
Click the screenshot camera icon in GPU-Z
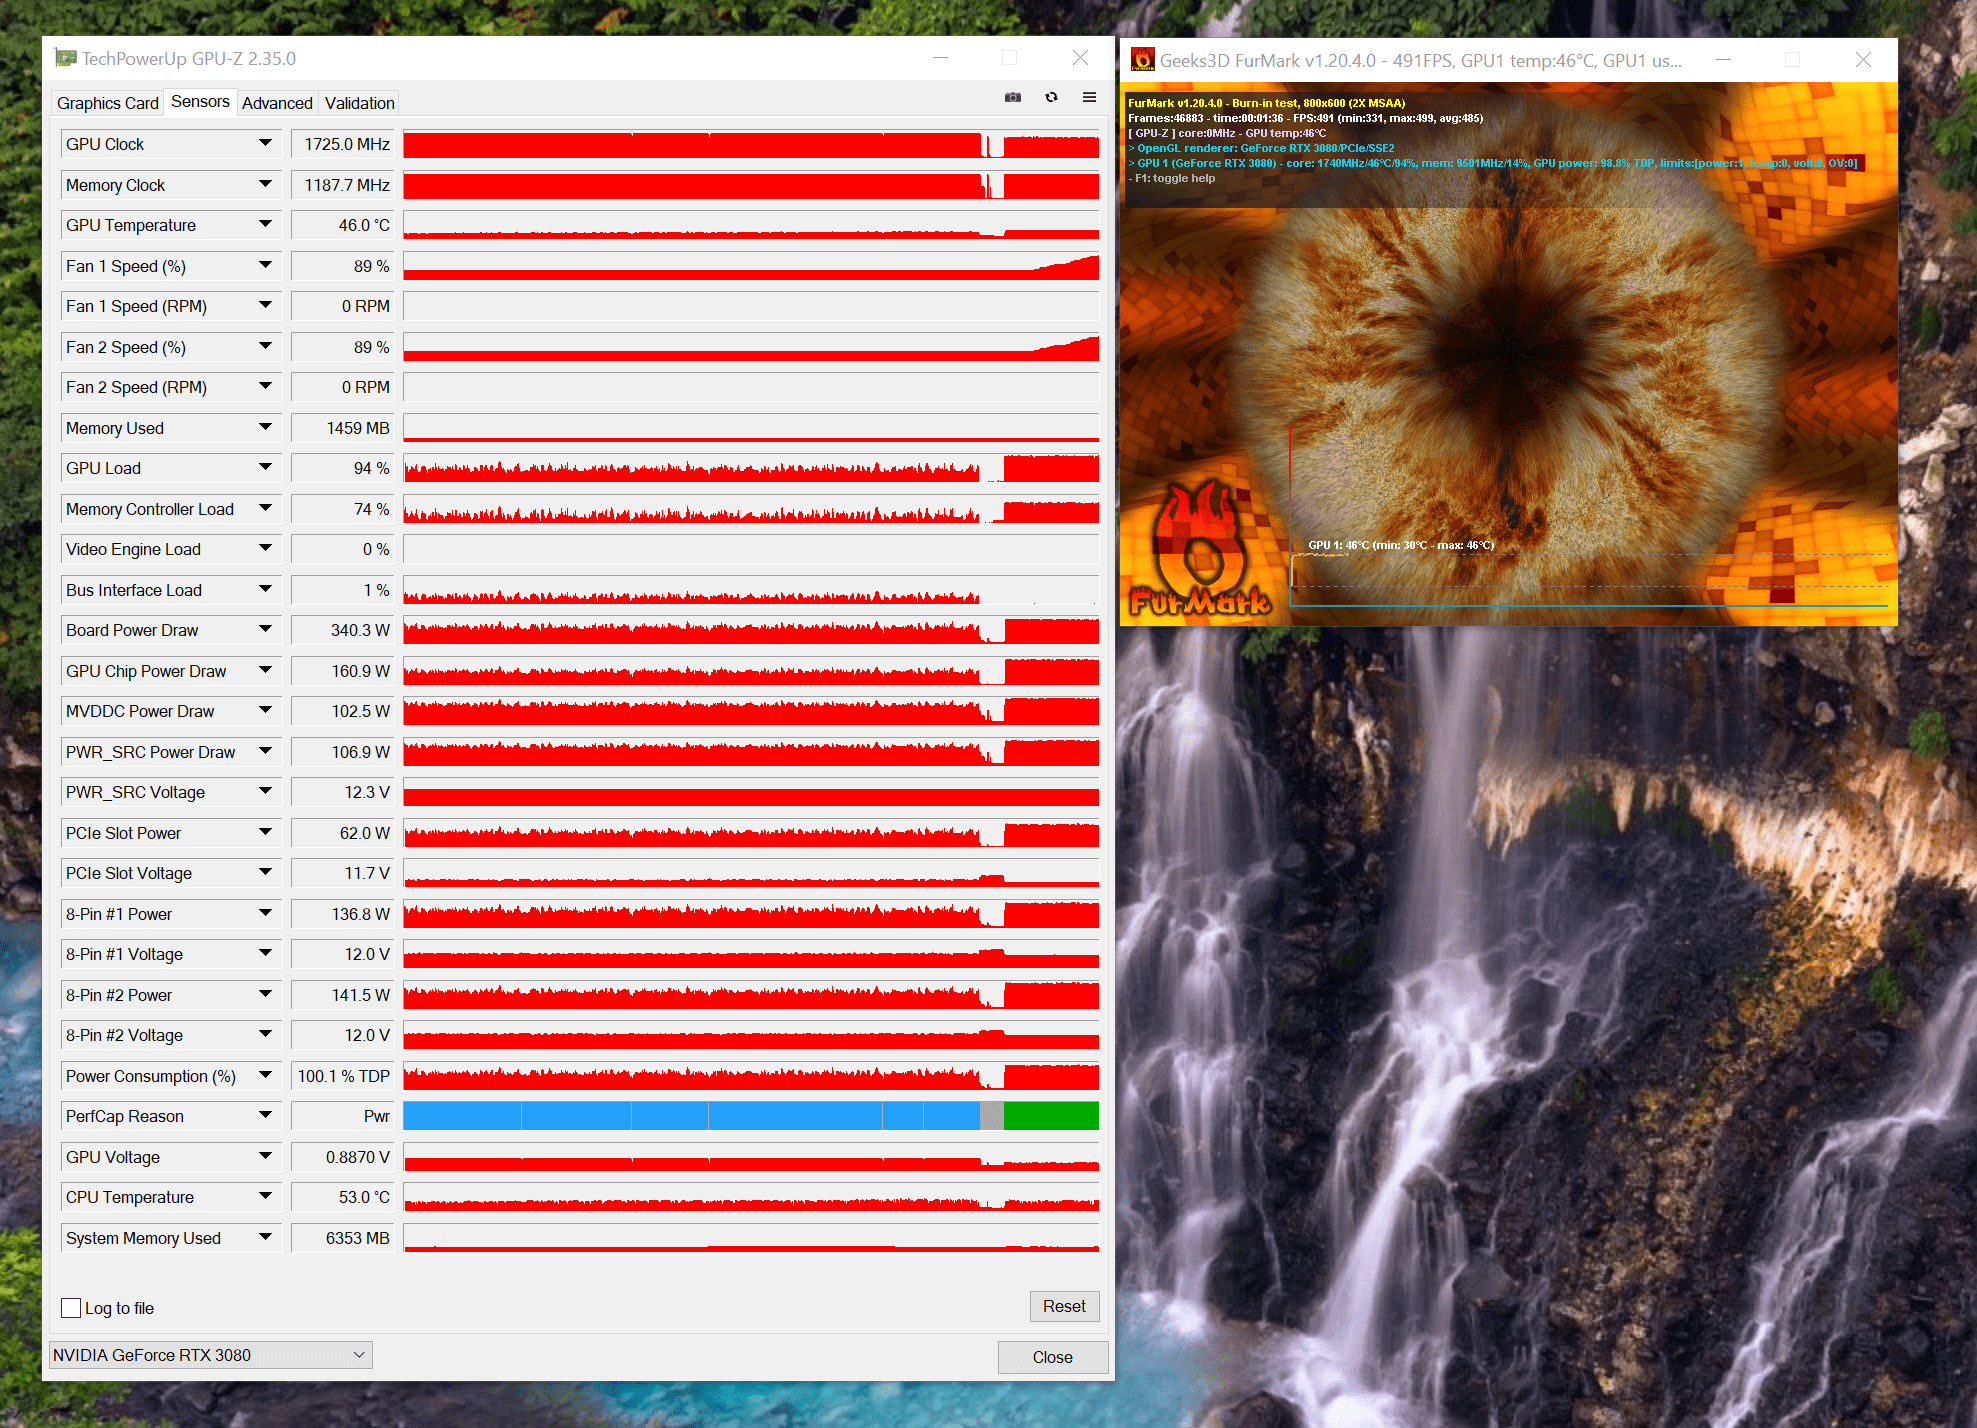pyautogui.click(x=1012, y=97)
